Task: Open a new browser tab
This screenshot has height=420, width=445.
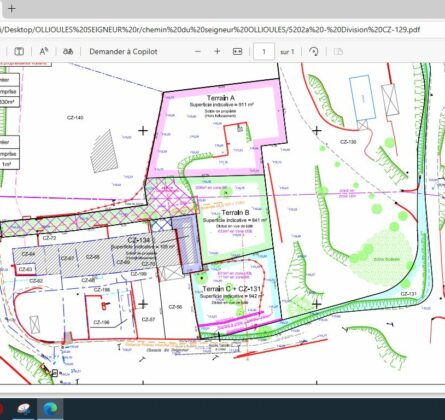Action: (11, 9)
